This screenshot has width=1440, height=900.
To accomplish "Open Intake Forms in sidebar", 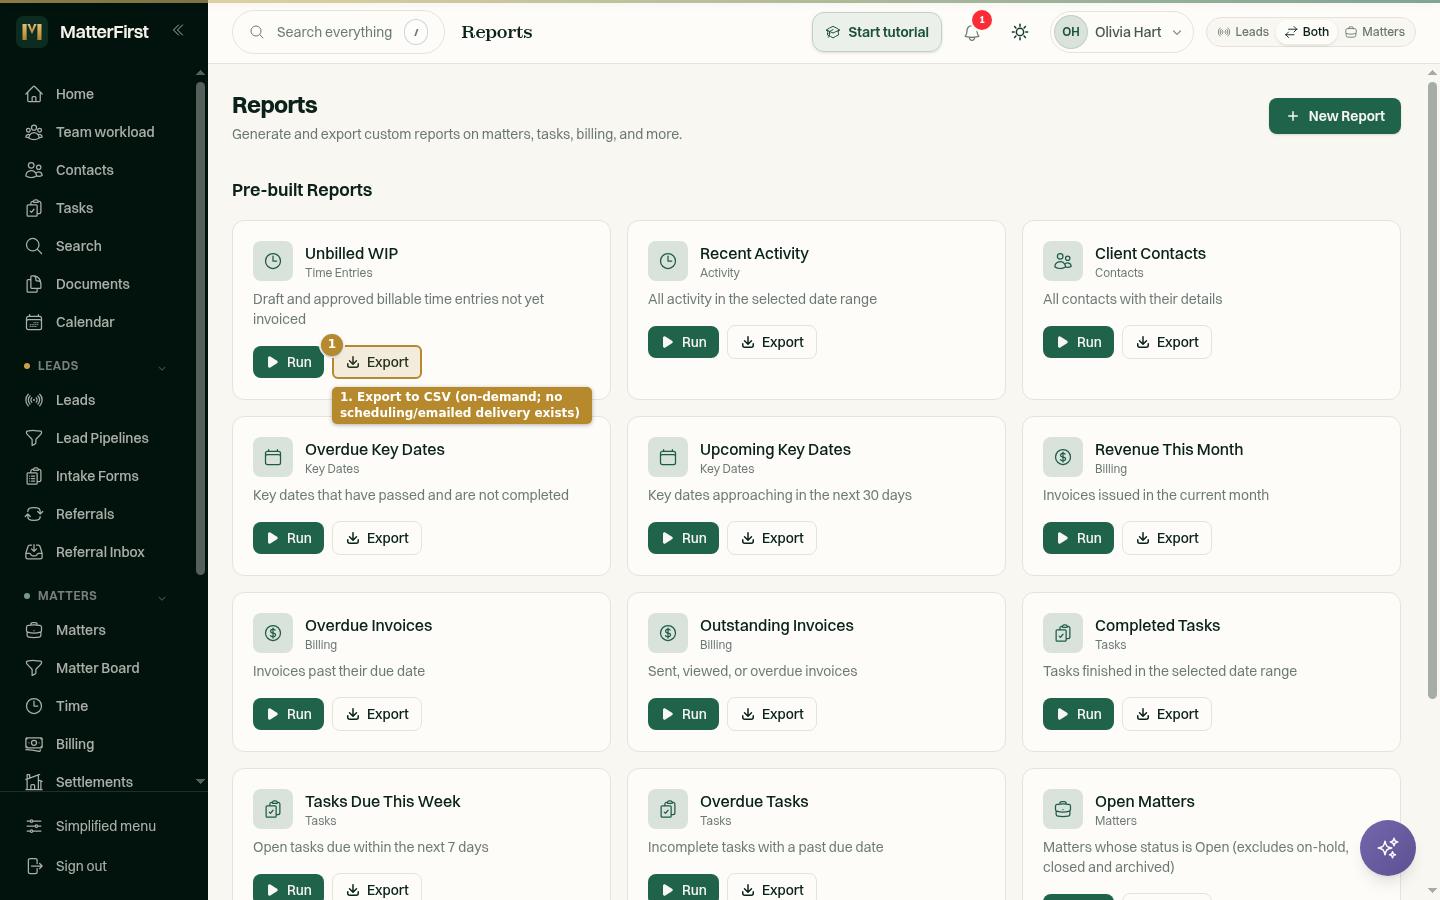I will (96, 476).
